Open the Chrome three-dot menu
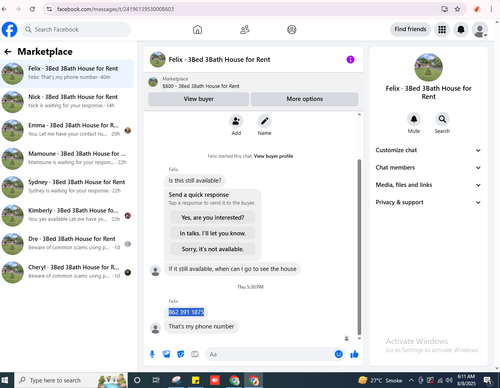This screenshot has width=500, height=388. click(491, 9)
